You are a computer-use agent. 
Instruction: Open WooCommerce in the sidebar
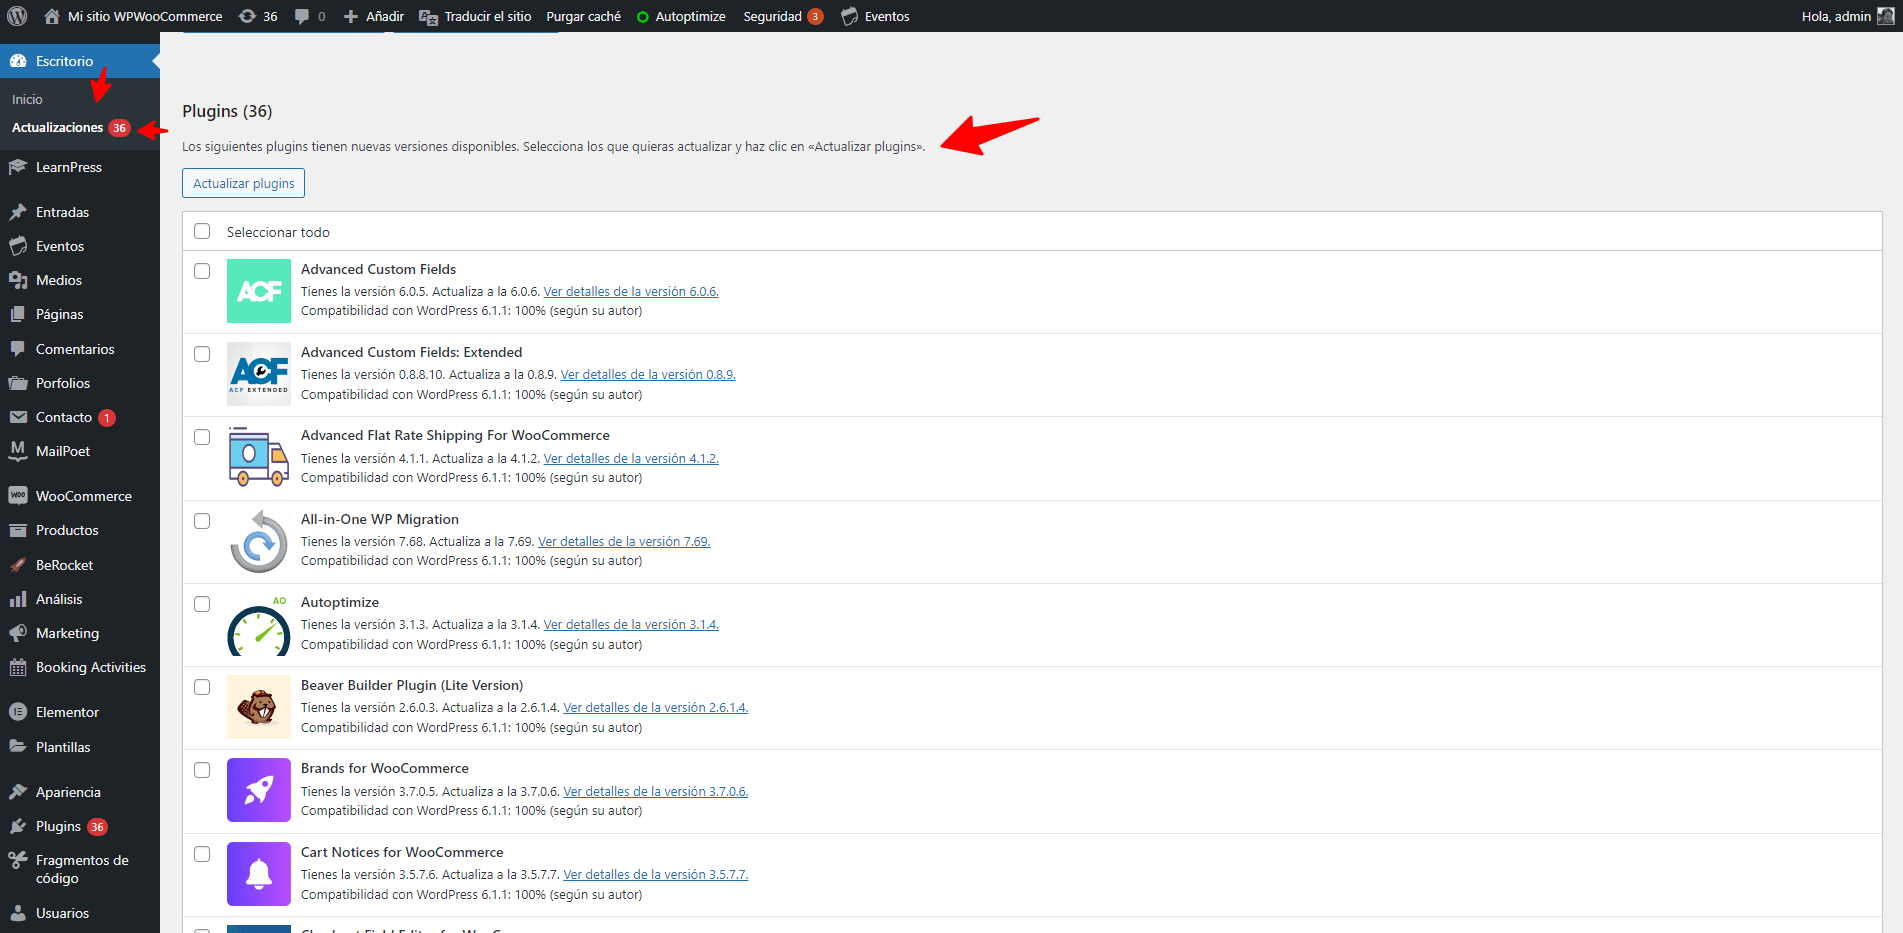(x=80, y=496)
